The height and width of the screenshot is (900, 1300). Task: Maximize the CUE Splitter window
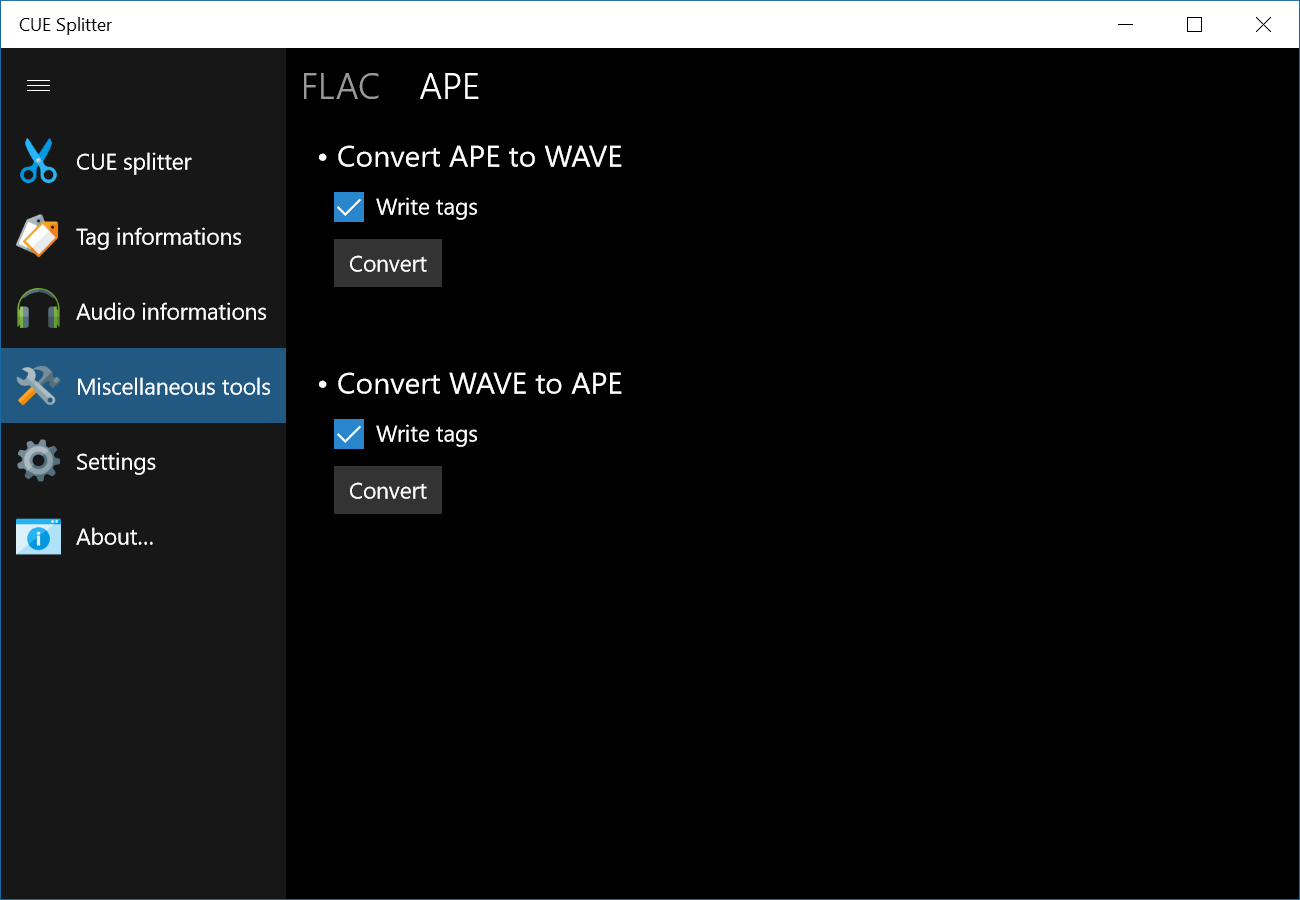coord(1194,25)
